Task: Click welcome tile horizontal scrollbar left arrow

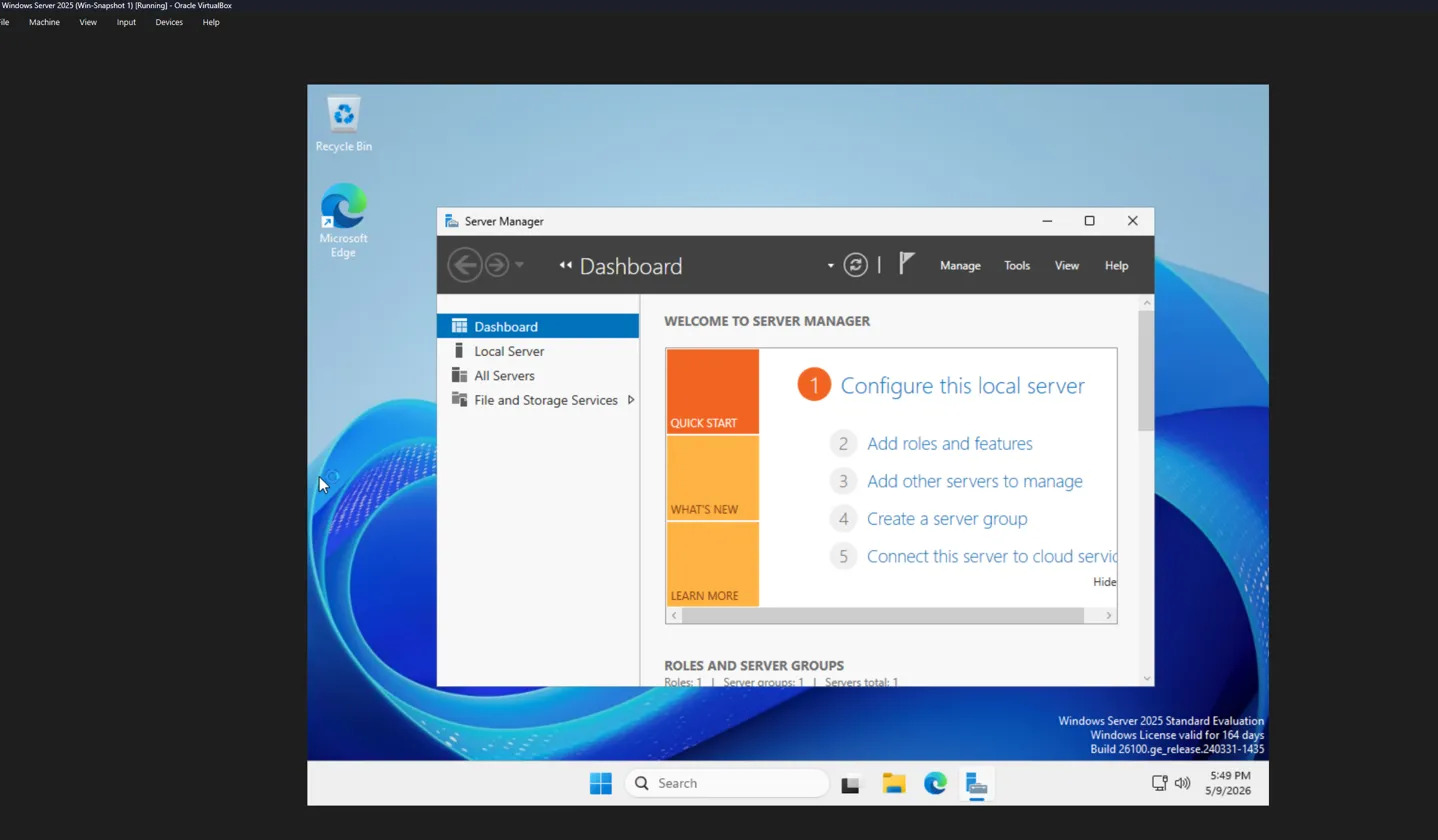Action: [674, 616]
